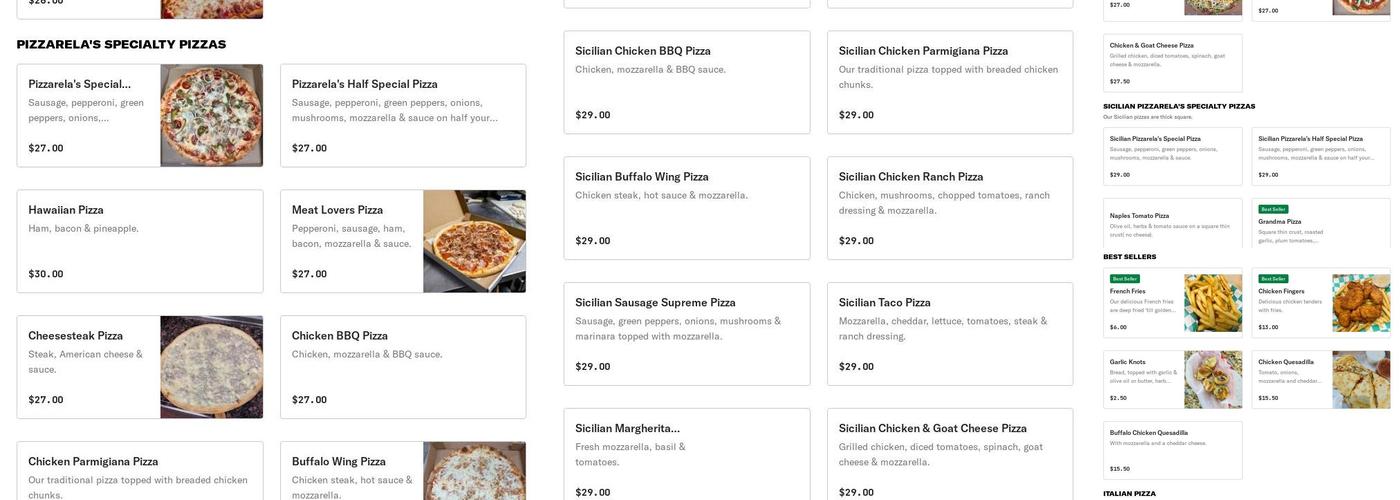Open the Chicken Parmigiana Pizza card

click(140, 471)
